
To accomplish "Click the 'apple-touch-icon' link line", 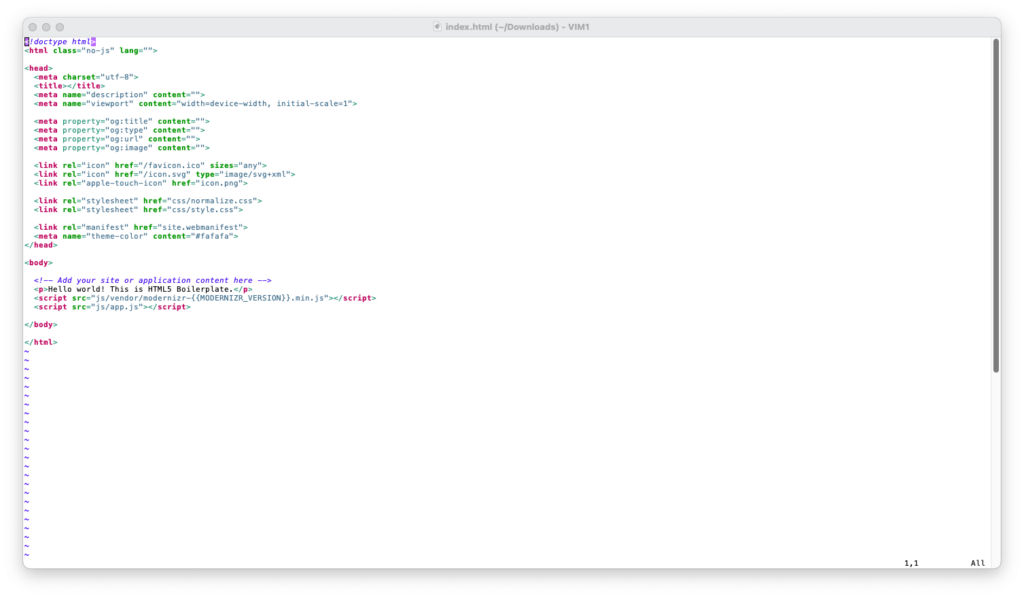I will click(x=141, y=183).
